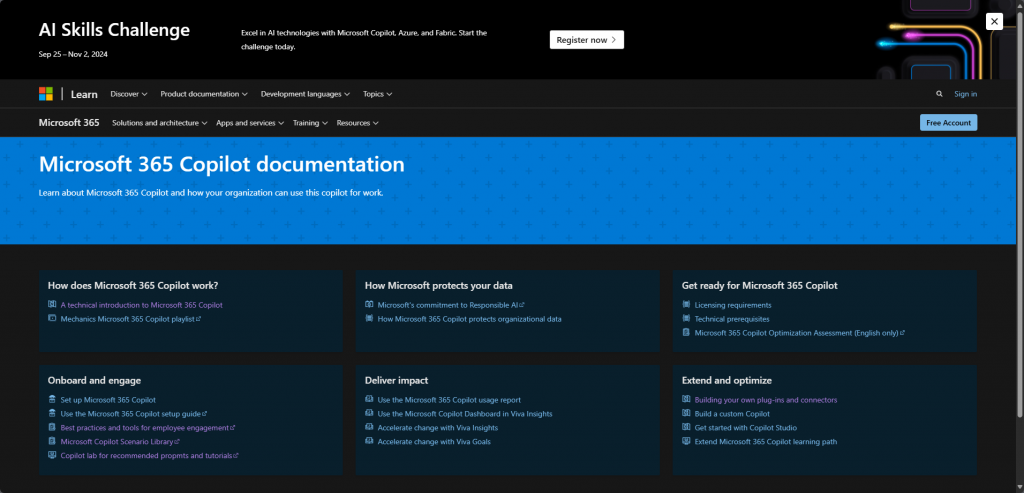1024x493 pixels.
Task: Click icon next to Microsoft's commitment to Responsible AI
Action: (x=369, y=304)
